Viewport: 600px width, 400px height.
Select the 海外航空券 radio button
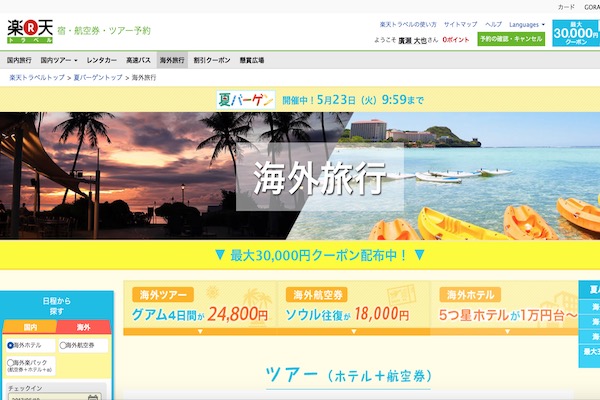tap(63, 345)
